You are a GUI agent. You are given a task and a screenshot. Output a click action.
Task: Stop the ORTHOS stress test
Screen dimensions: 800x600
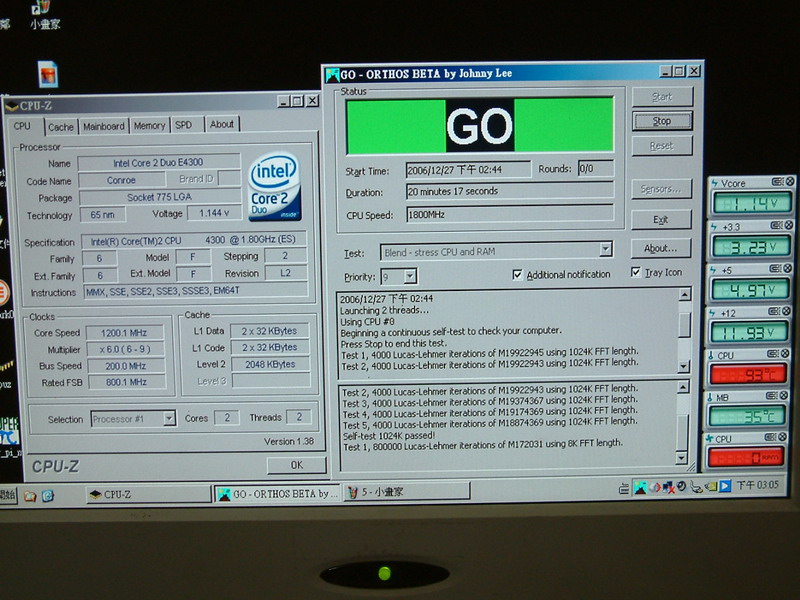coord(662,121)
